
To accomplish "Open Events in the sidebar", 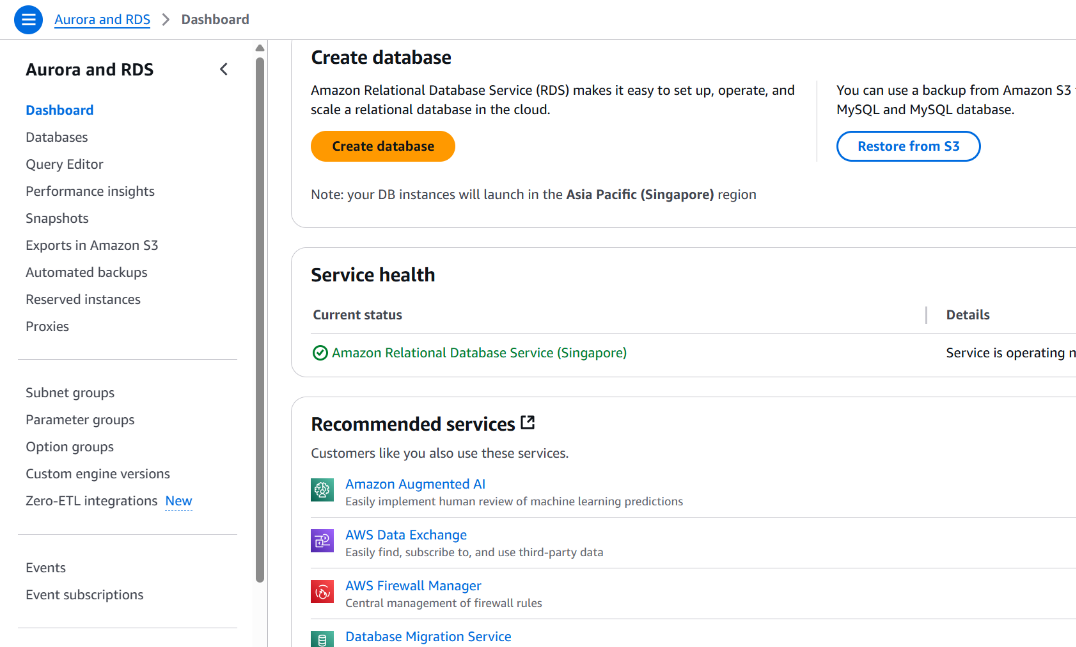I will pyautogui.click(x=46, y=567).
